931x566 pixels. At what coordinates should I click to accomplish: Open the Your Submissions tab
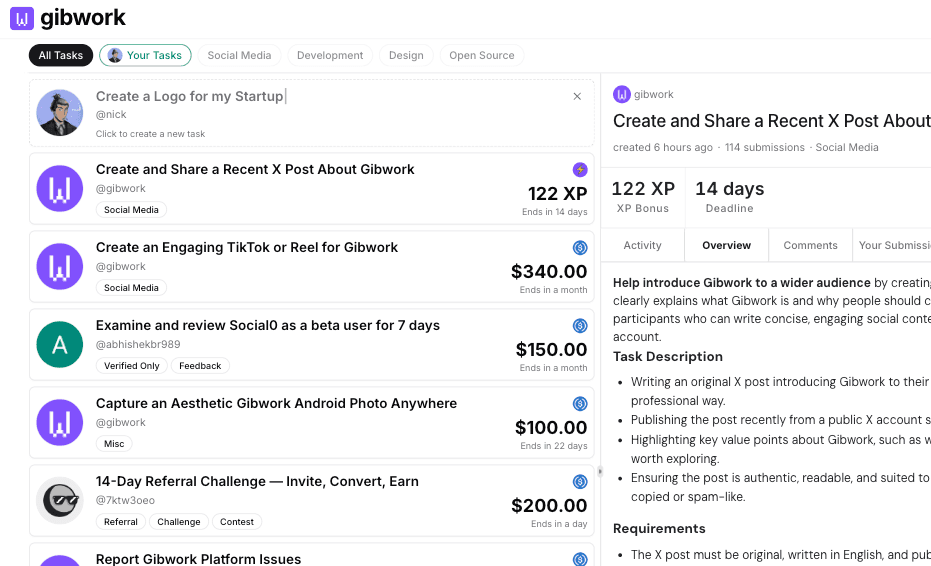pos(892,245)
